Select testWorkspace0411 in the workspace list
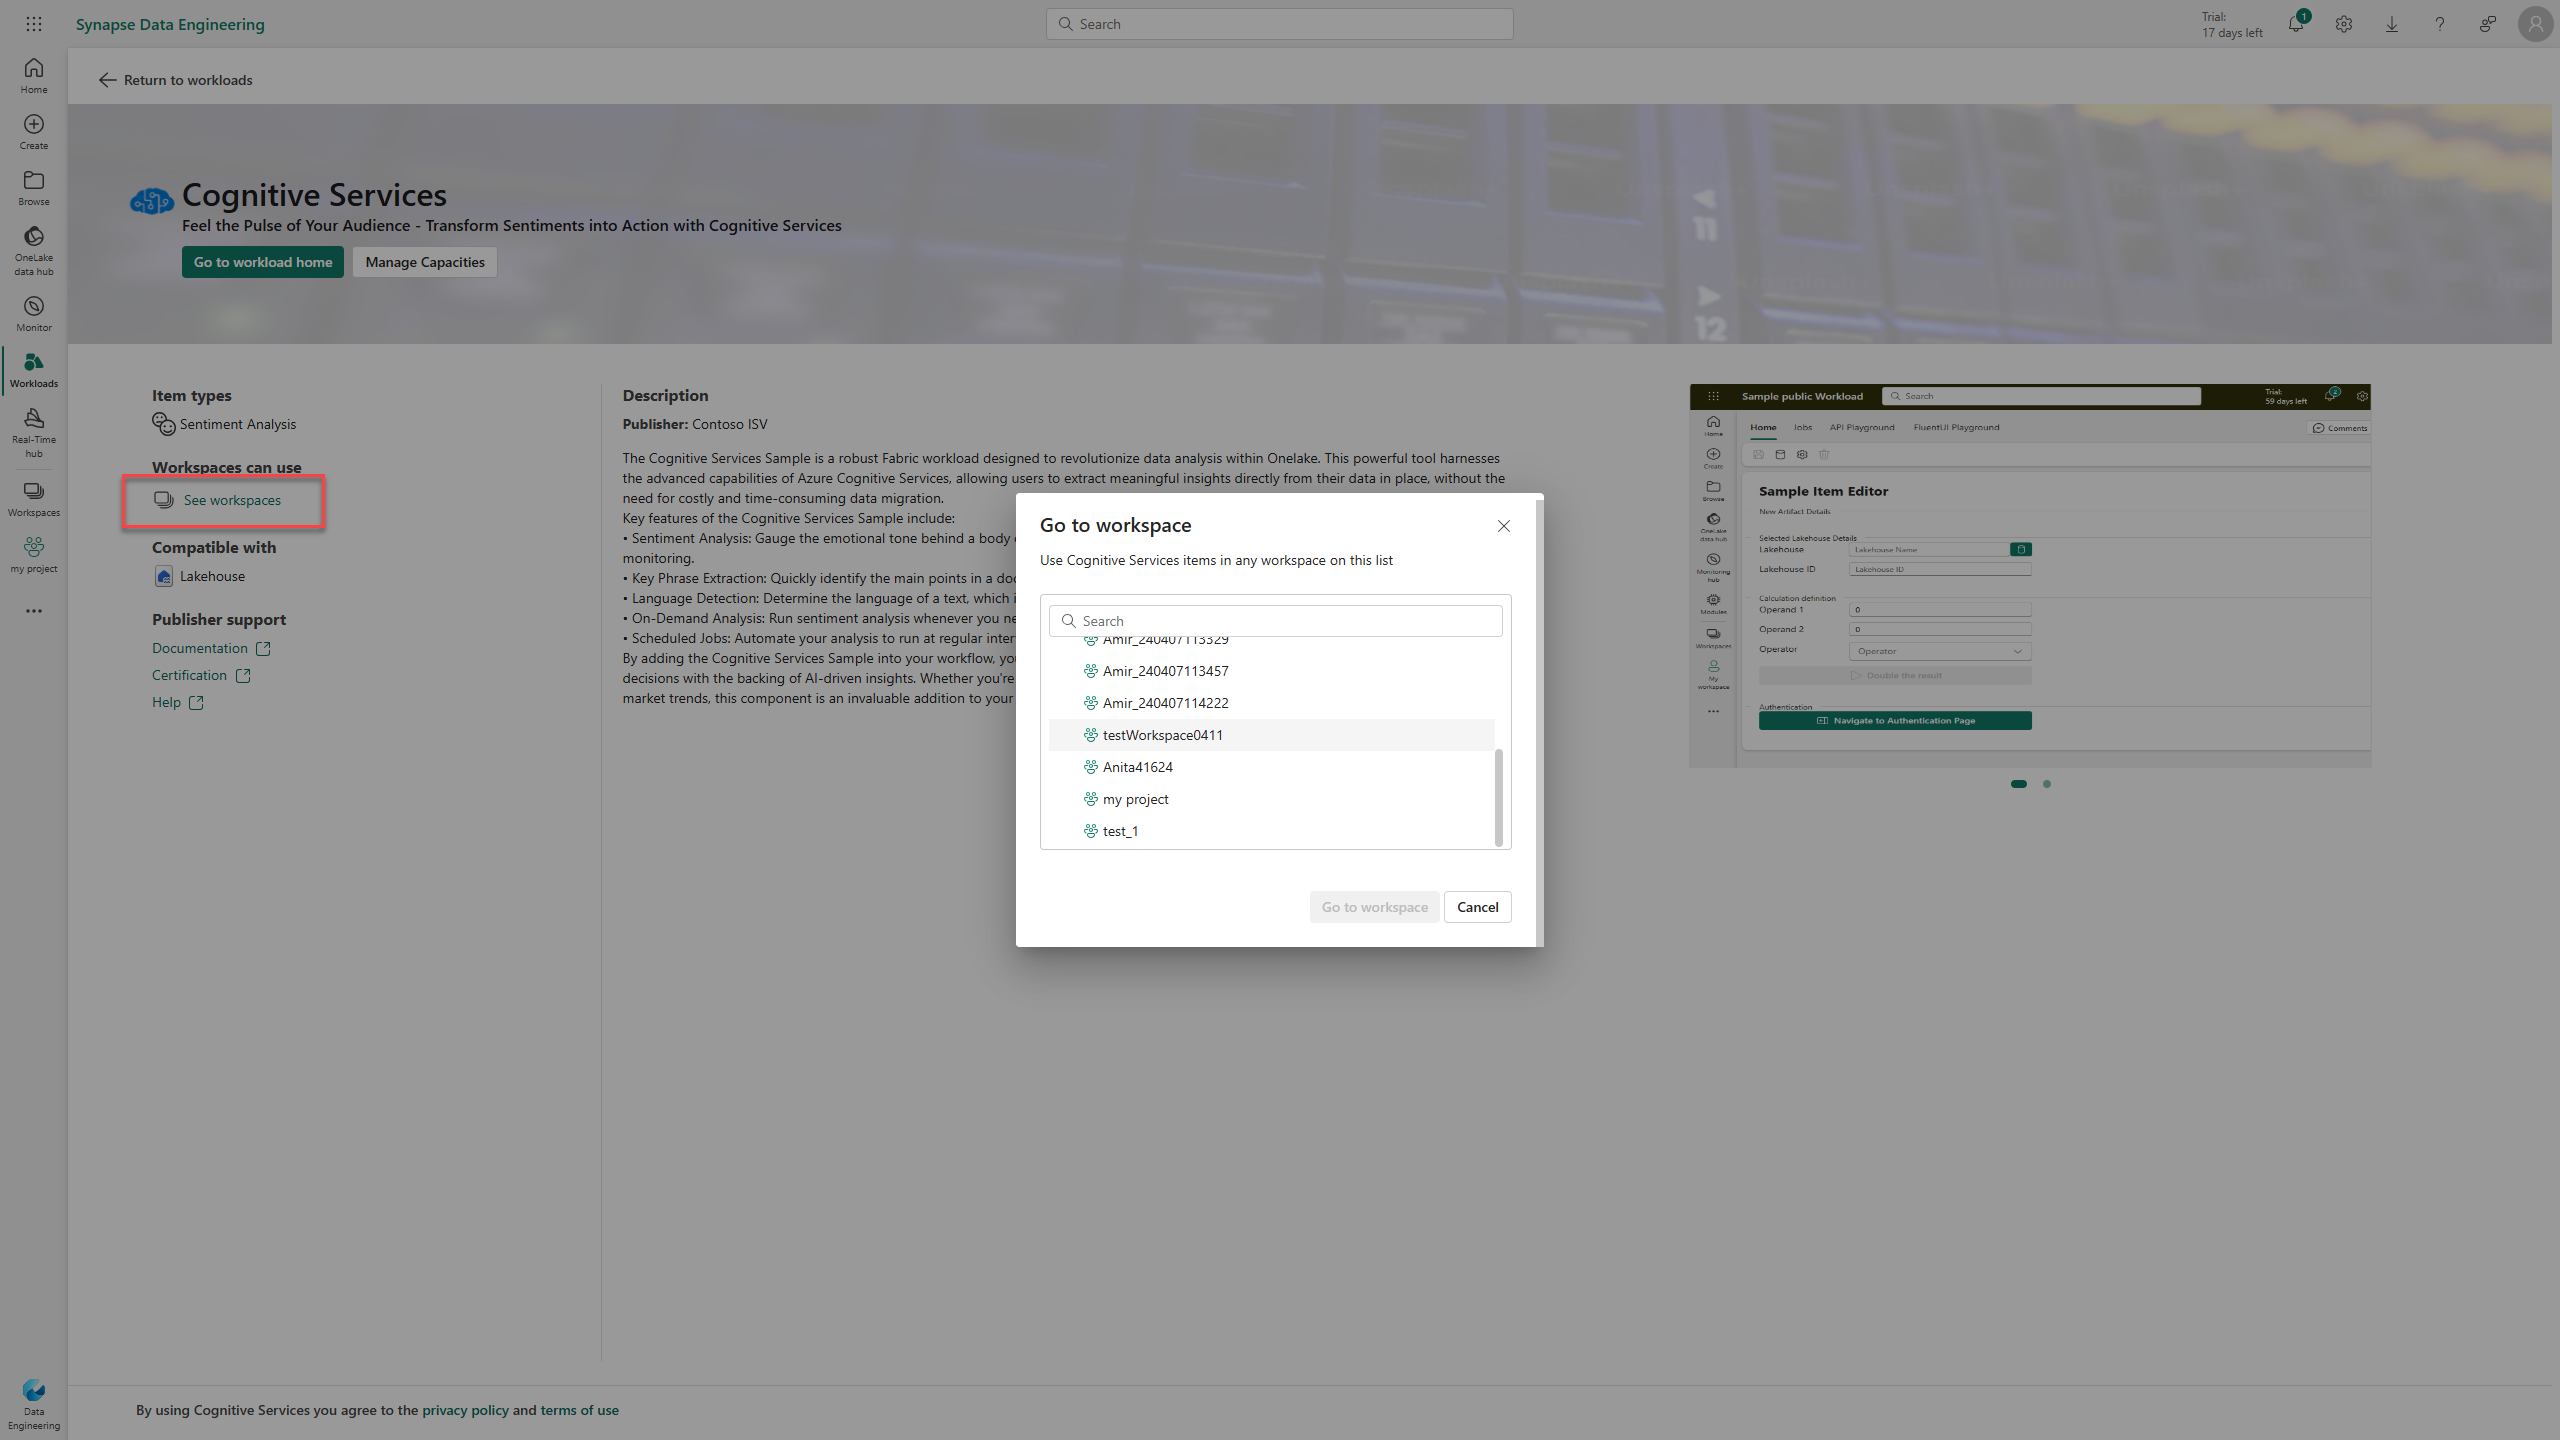The image size is (2560, 1440). pos(1162,735)
